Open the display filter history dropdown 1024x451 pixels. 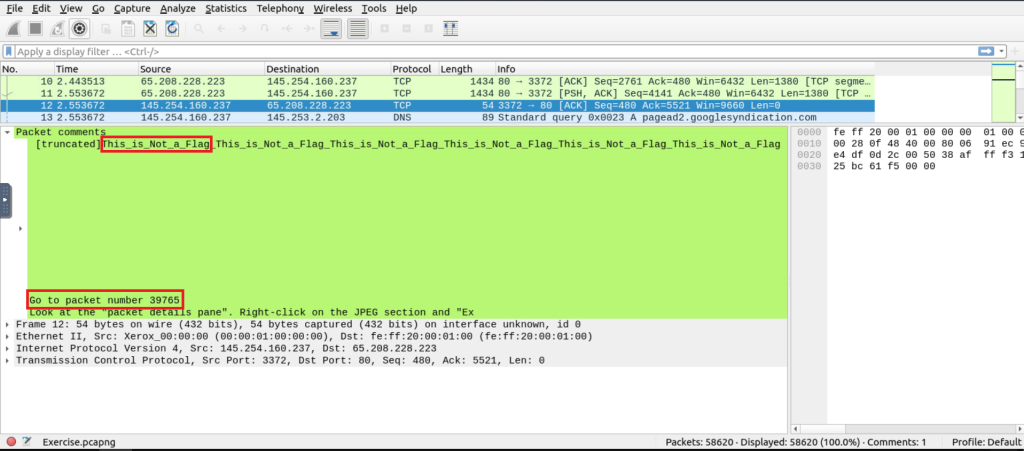1003,51
